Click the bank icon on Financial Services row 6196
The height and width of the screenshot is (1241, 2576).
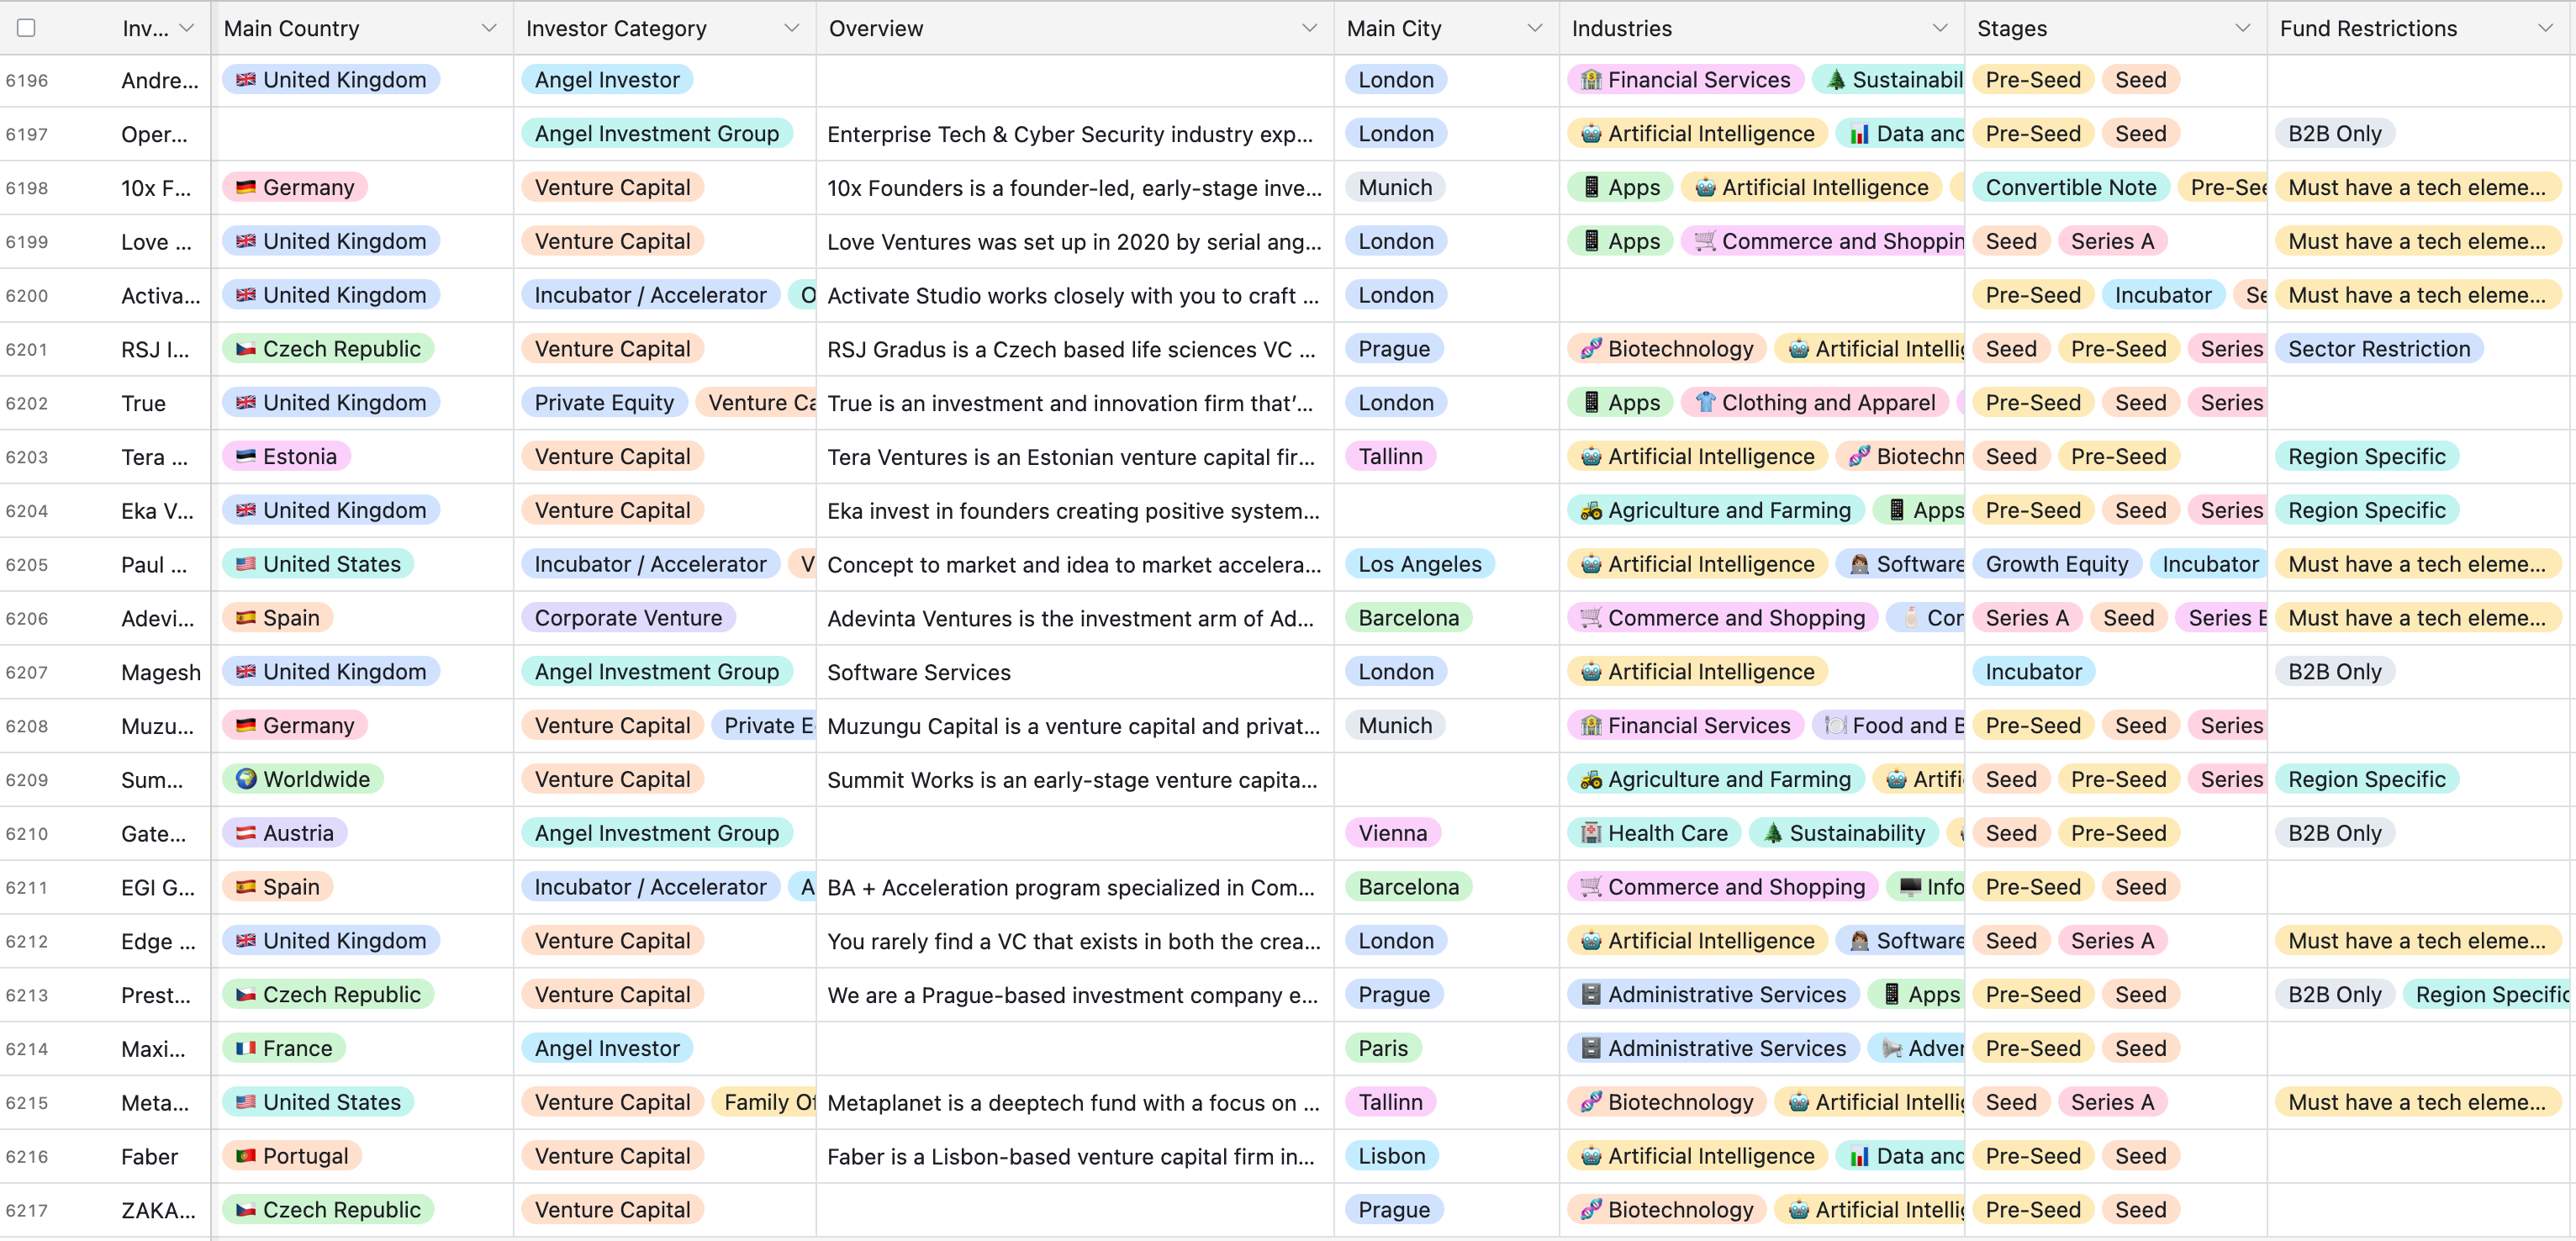pos(1591,80)
